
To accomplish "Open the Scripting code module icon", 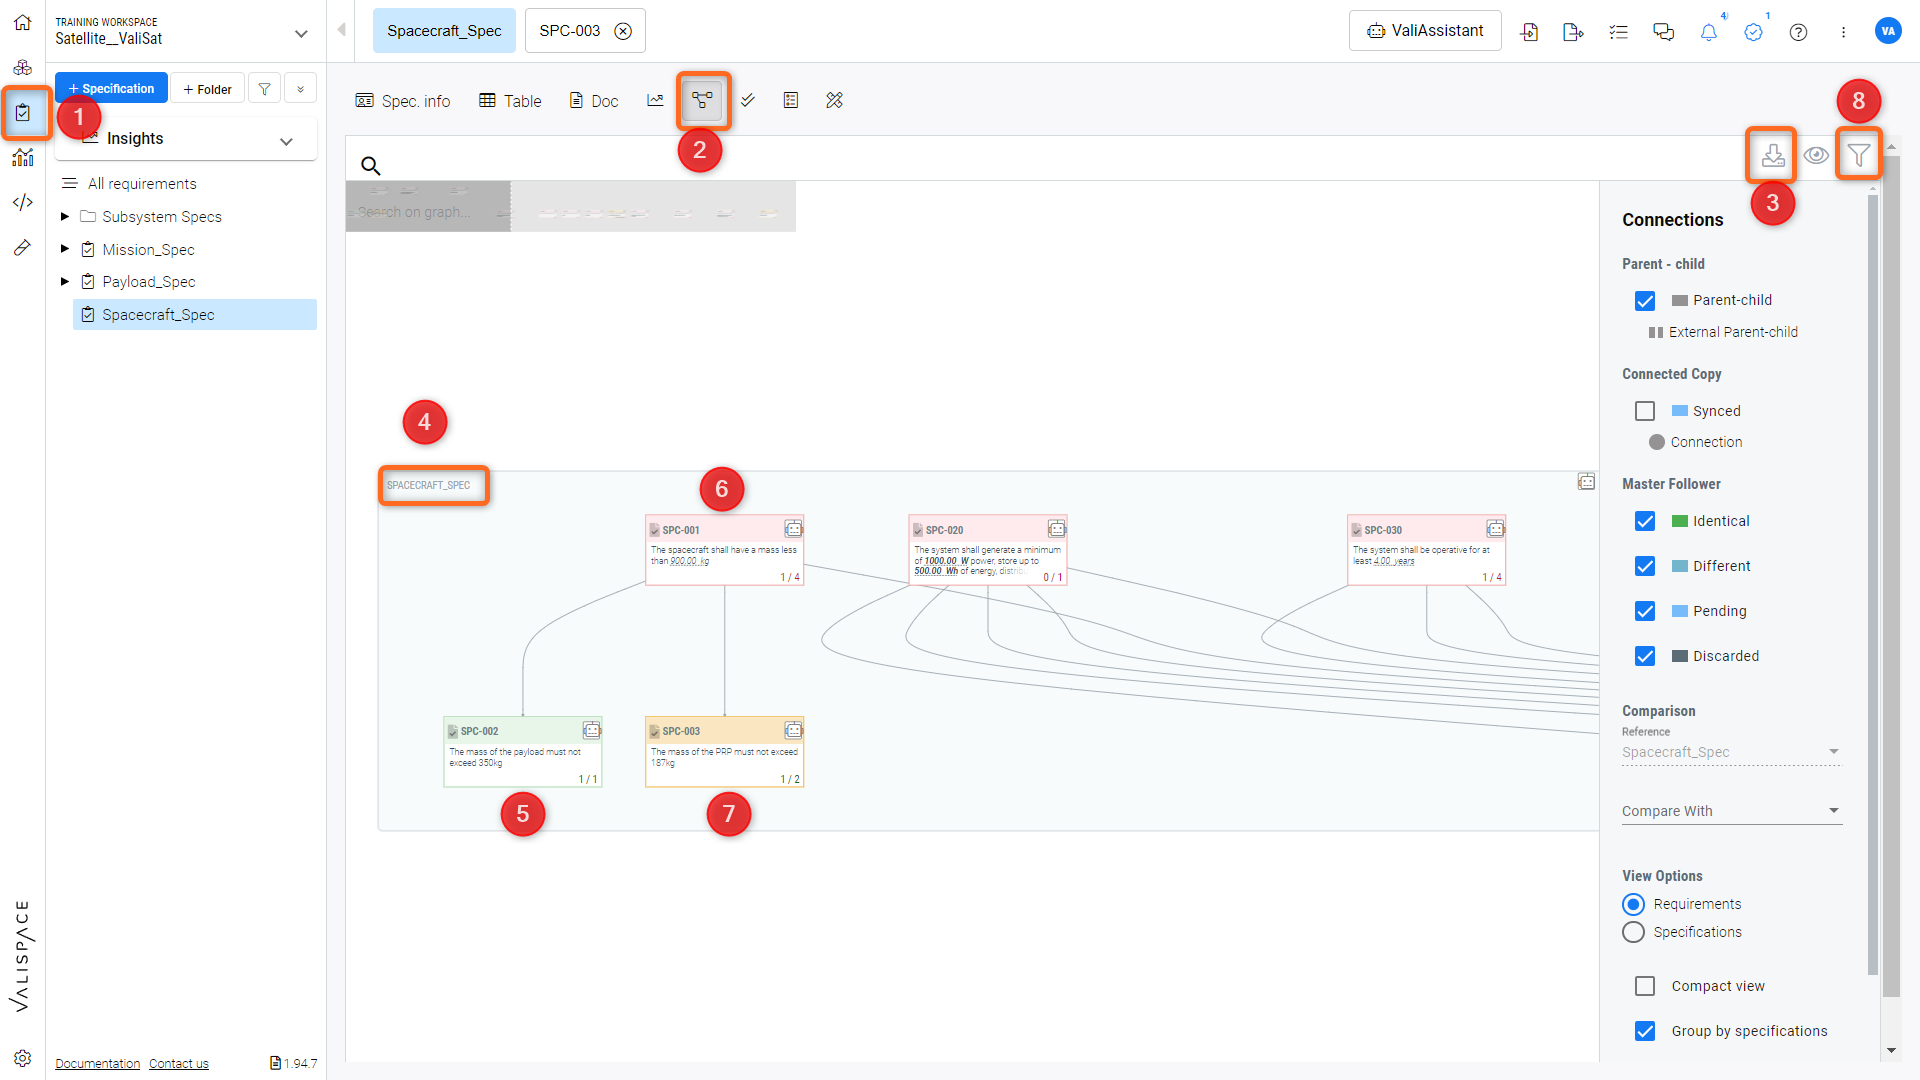I will pos(22,202).
